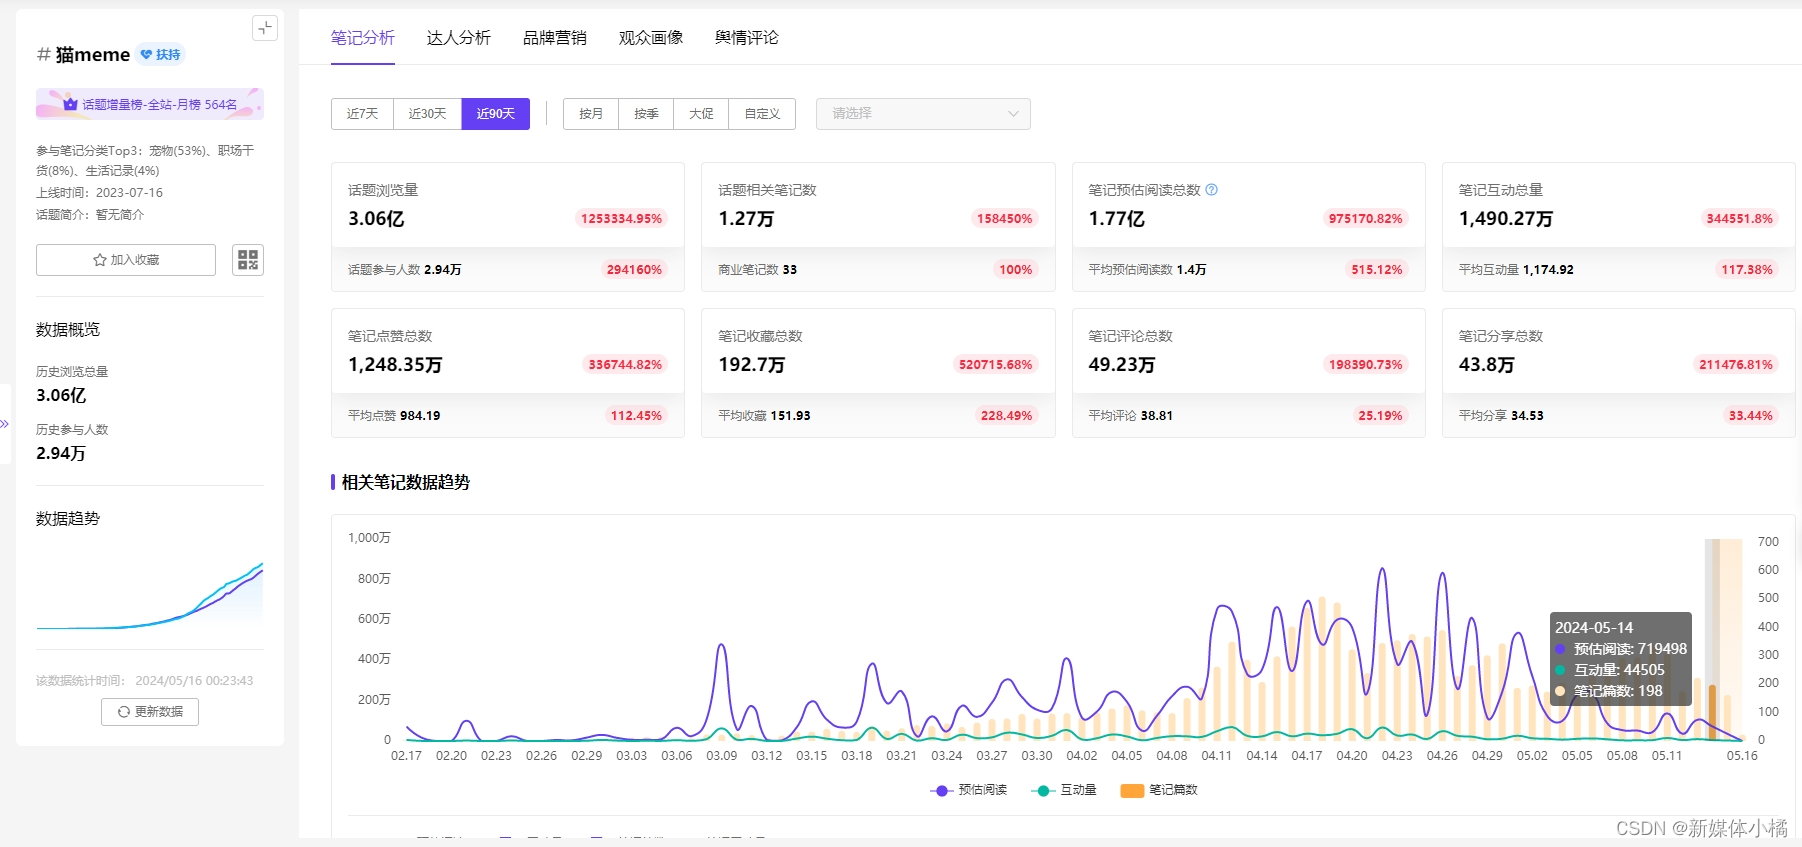1802x847 pixels.
Task: Click 平均预估阅读数 1.4万 row
Action: (1249, 270)
